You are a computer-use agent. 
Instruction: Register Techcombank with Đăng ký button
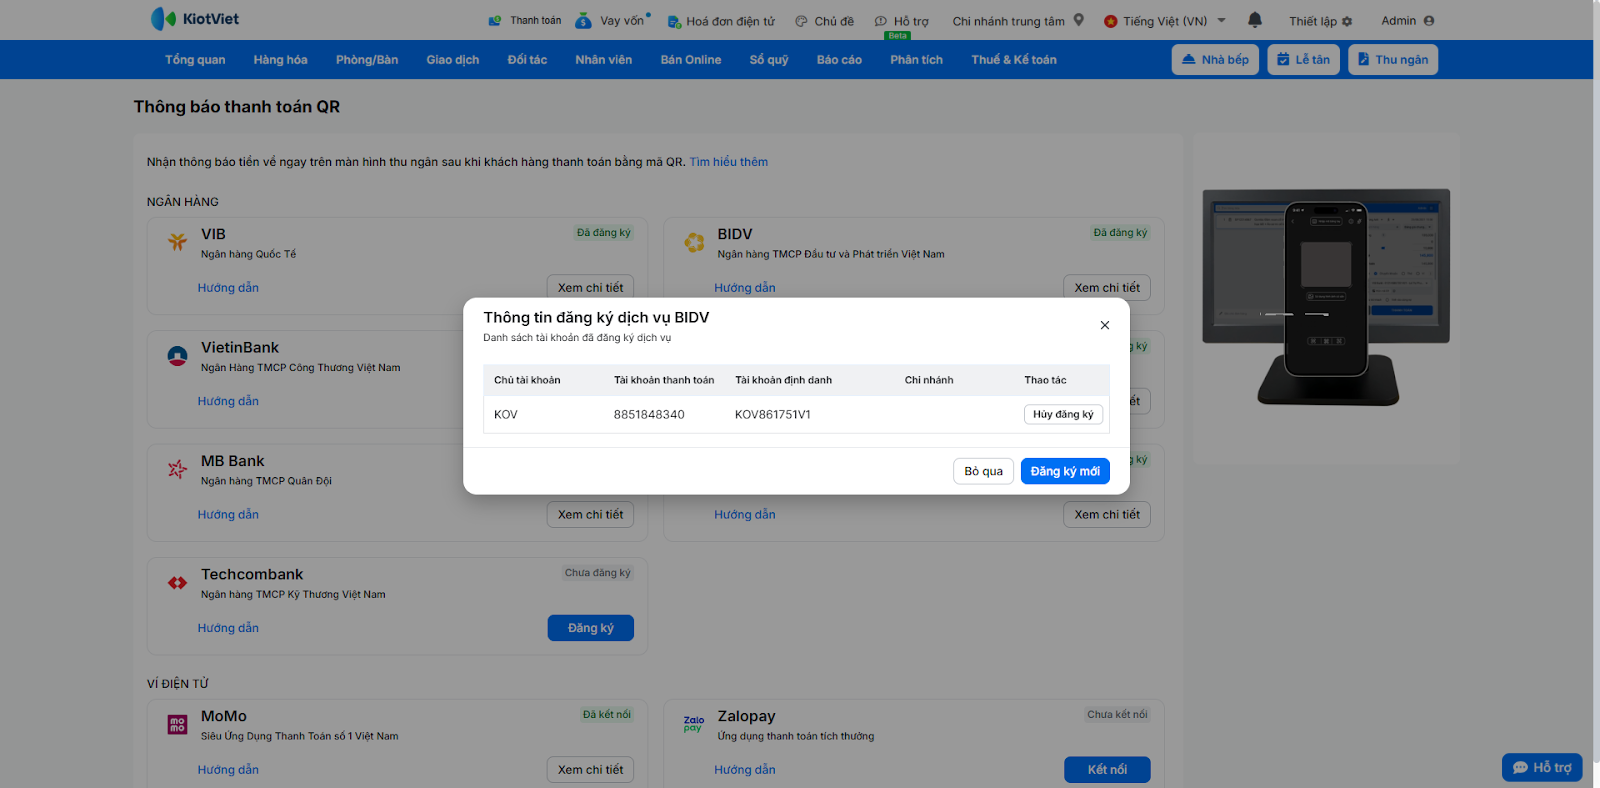tap(591, 628)
